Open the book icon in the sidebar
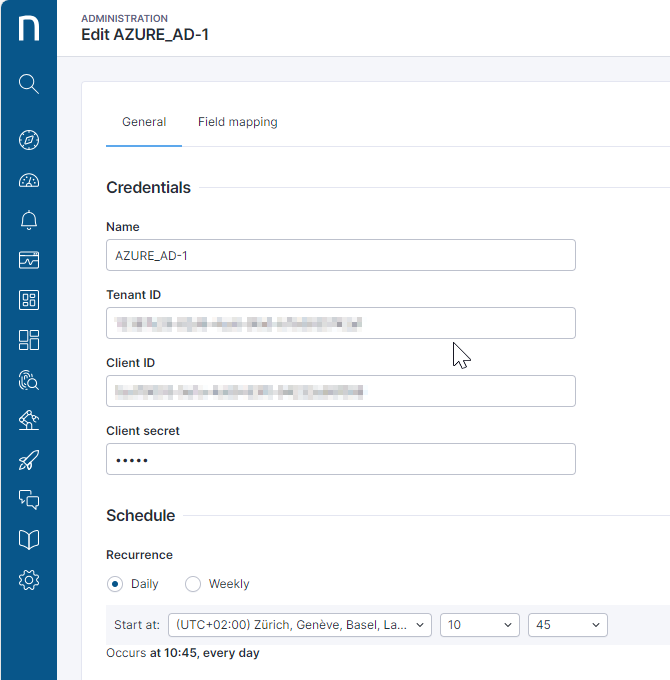This screenshot has width=670, height=680. [29, 540]
